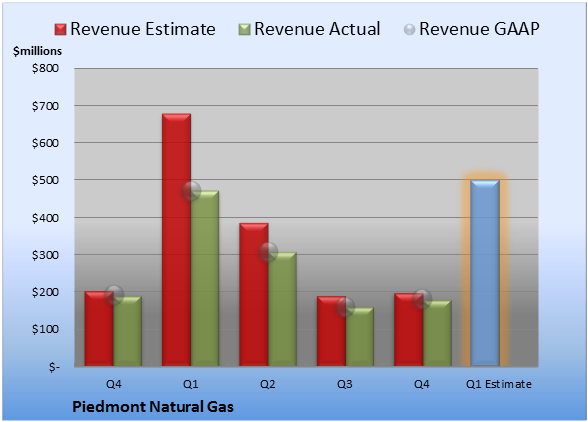Viewport: 588px width, 422px height.
Task: Click the '$100' axis value
Action: point(45,329)
